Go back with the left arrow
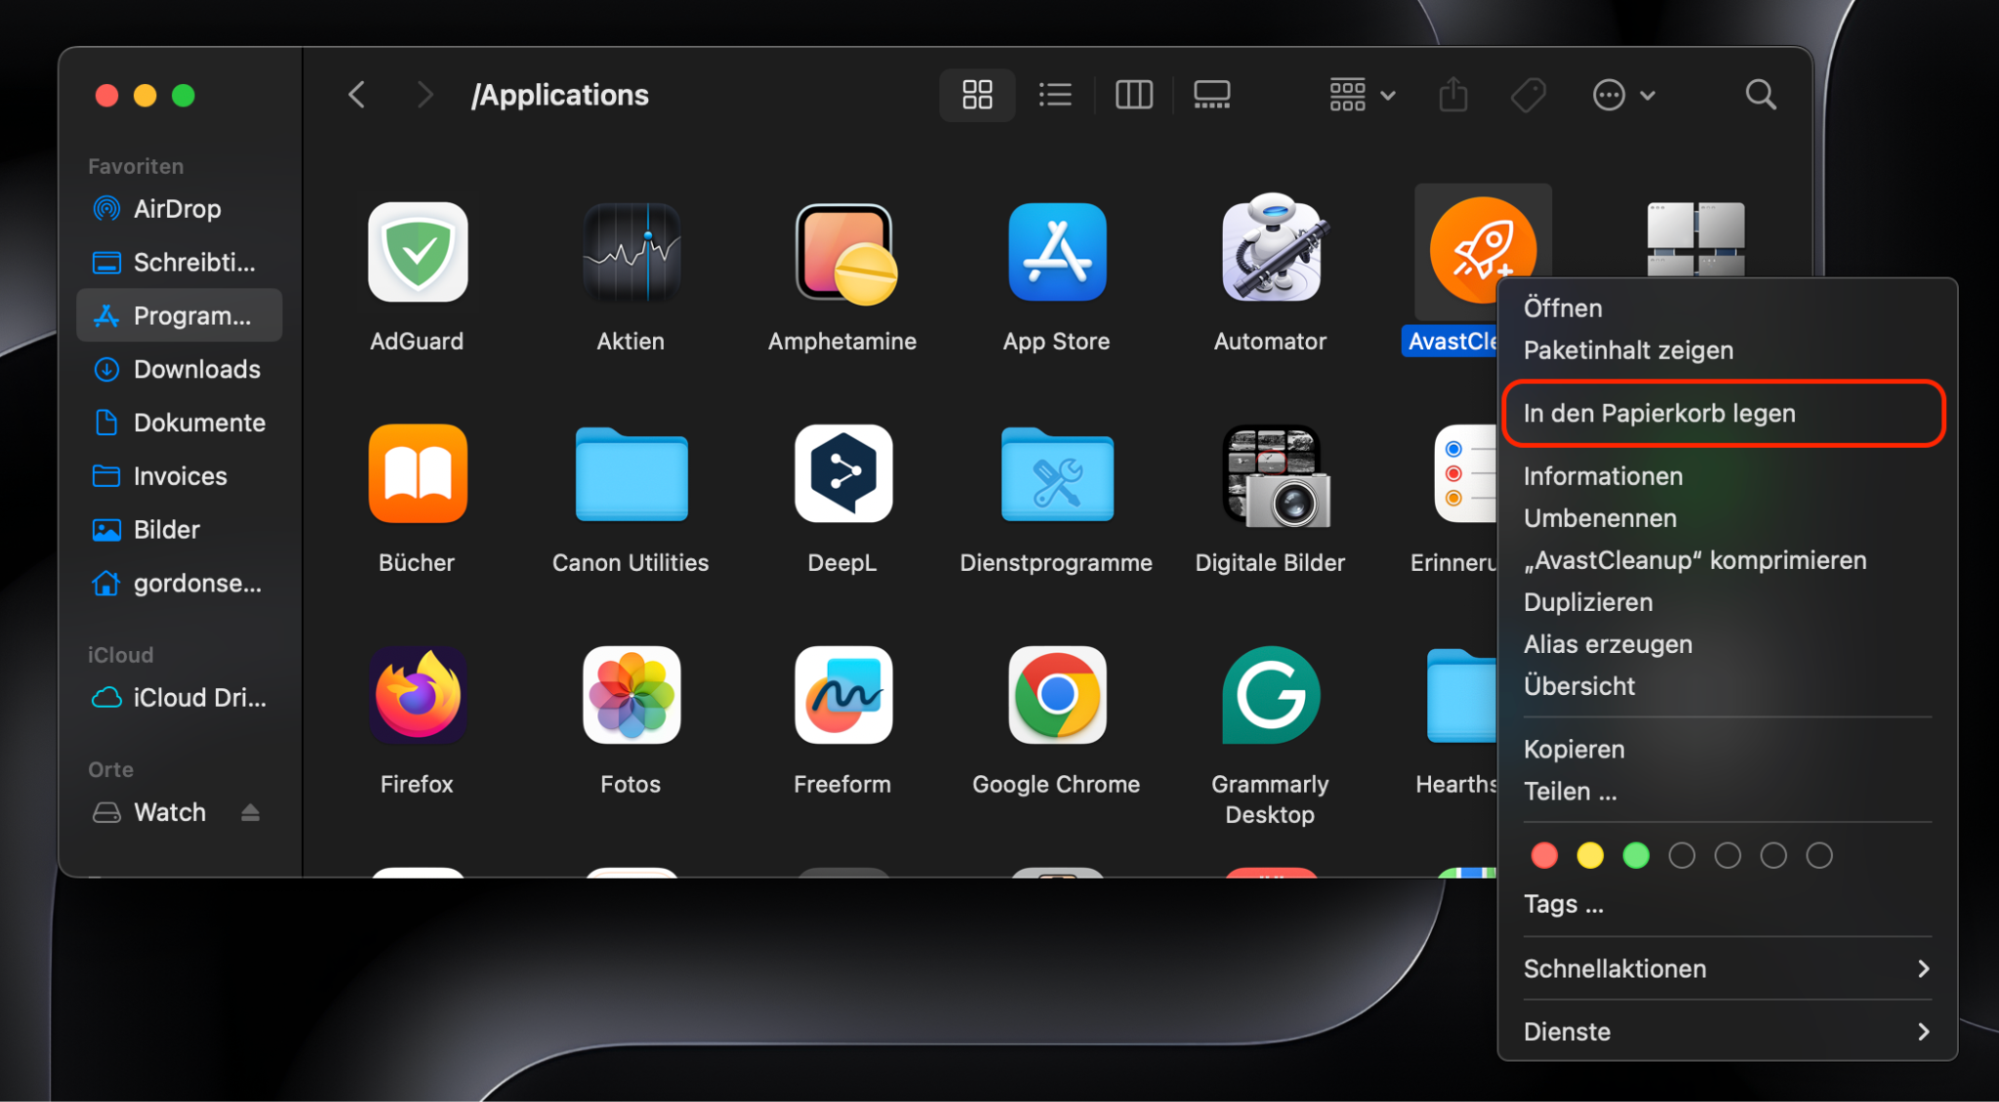Viewport: 1999px width, 1102px height. [x=357, y=95]
